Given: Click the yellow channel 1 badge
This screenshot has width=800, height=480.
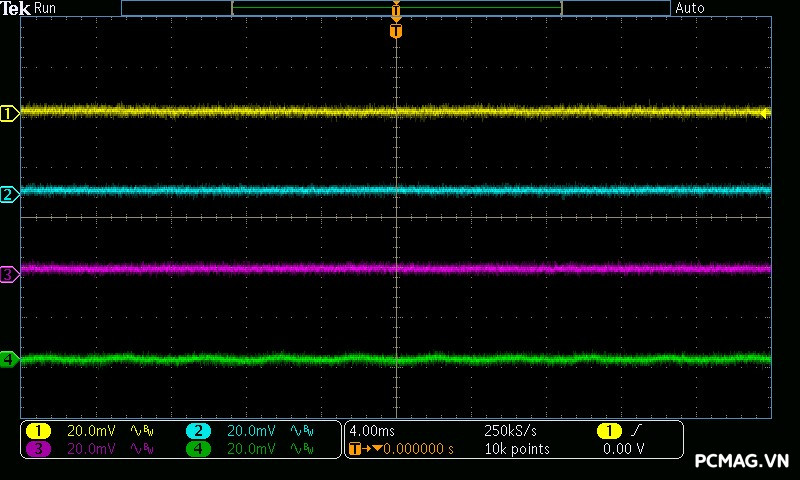Looking at the screenshot, I should (38, 431).
